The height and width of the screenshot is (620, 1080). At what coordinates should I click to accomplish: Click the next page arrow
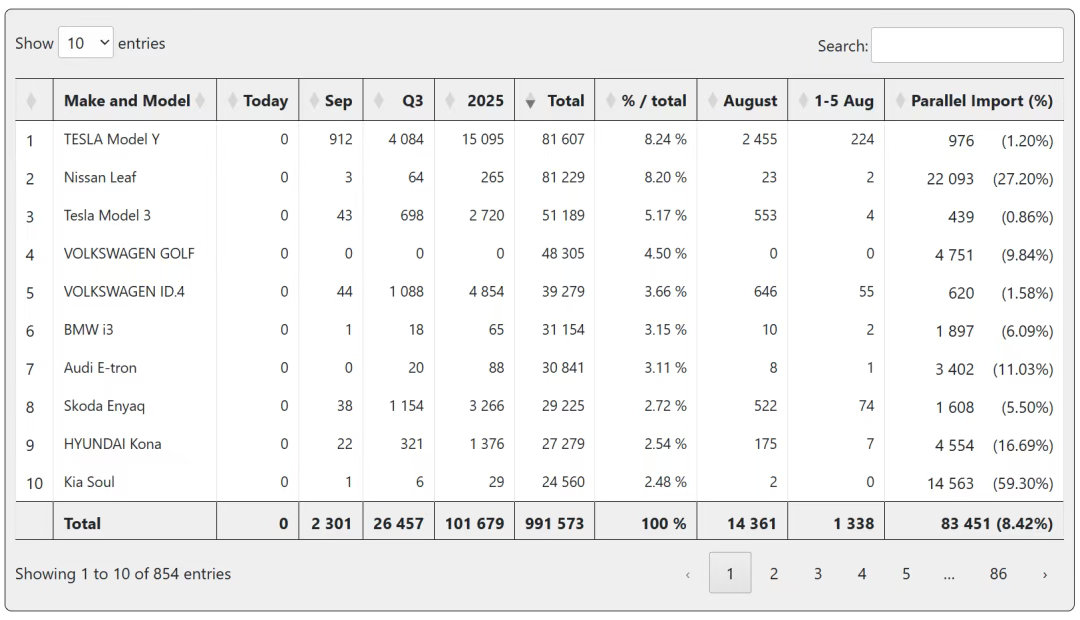point(1045,574)
